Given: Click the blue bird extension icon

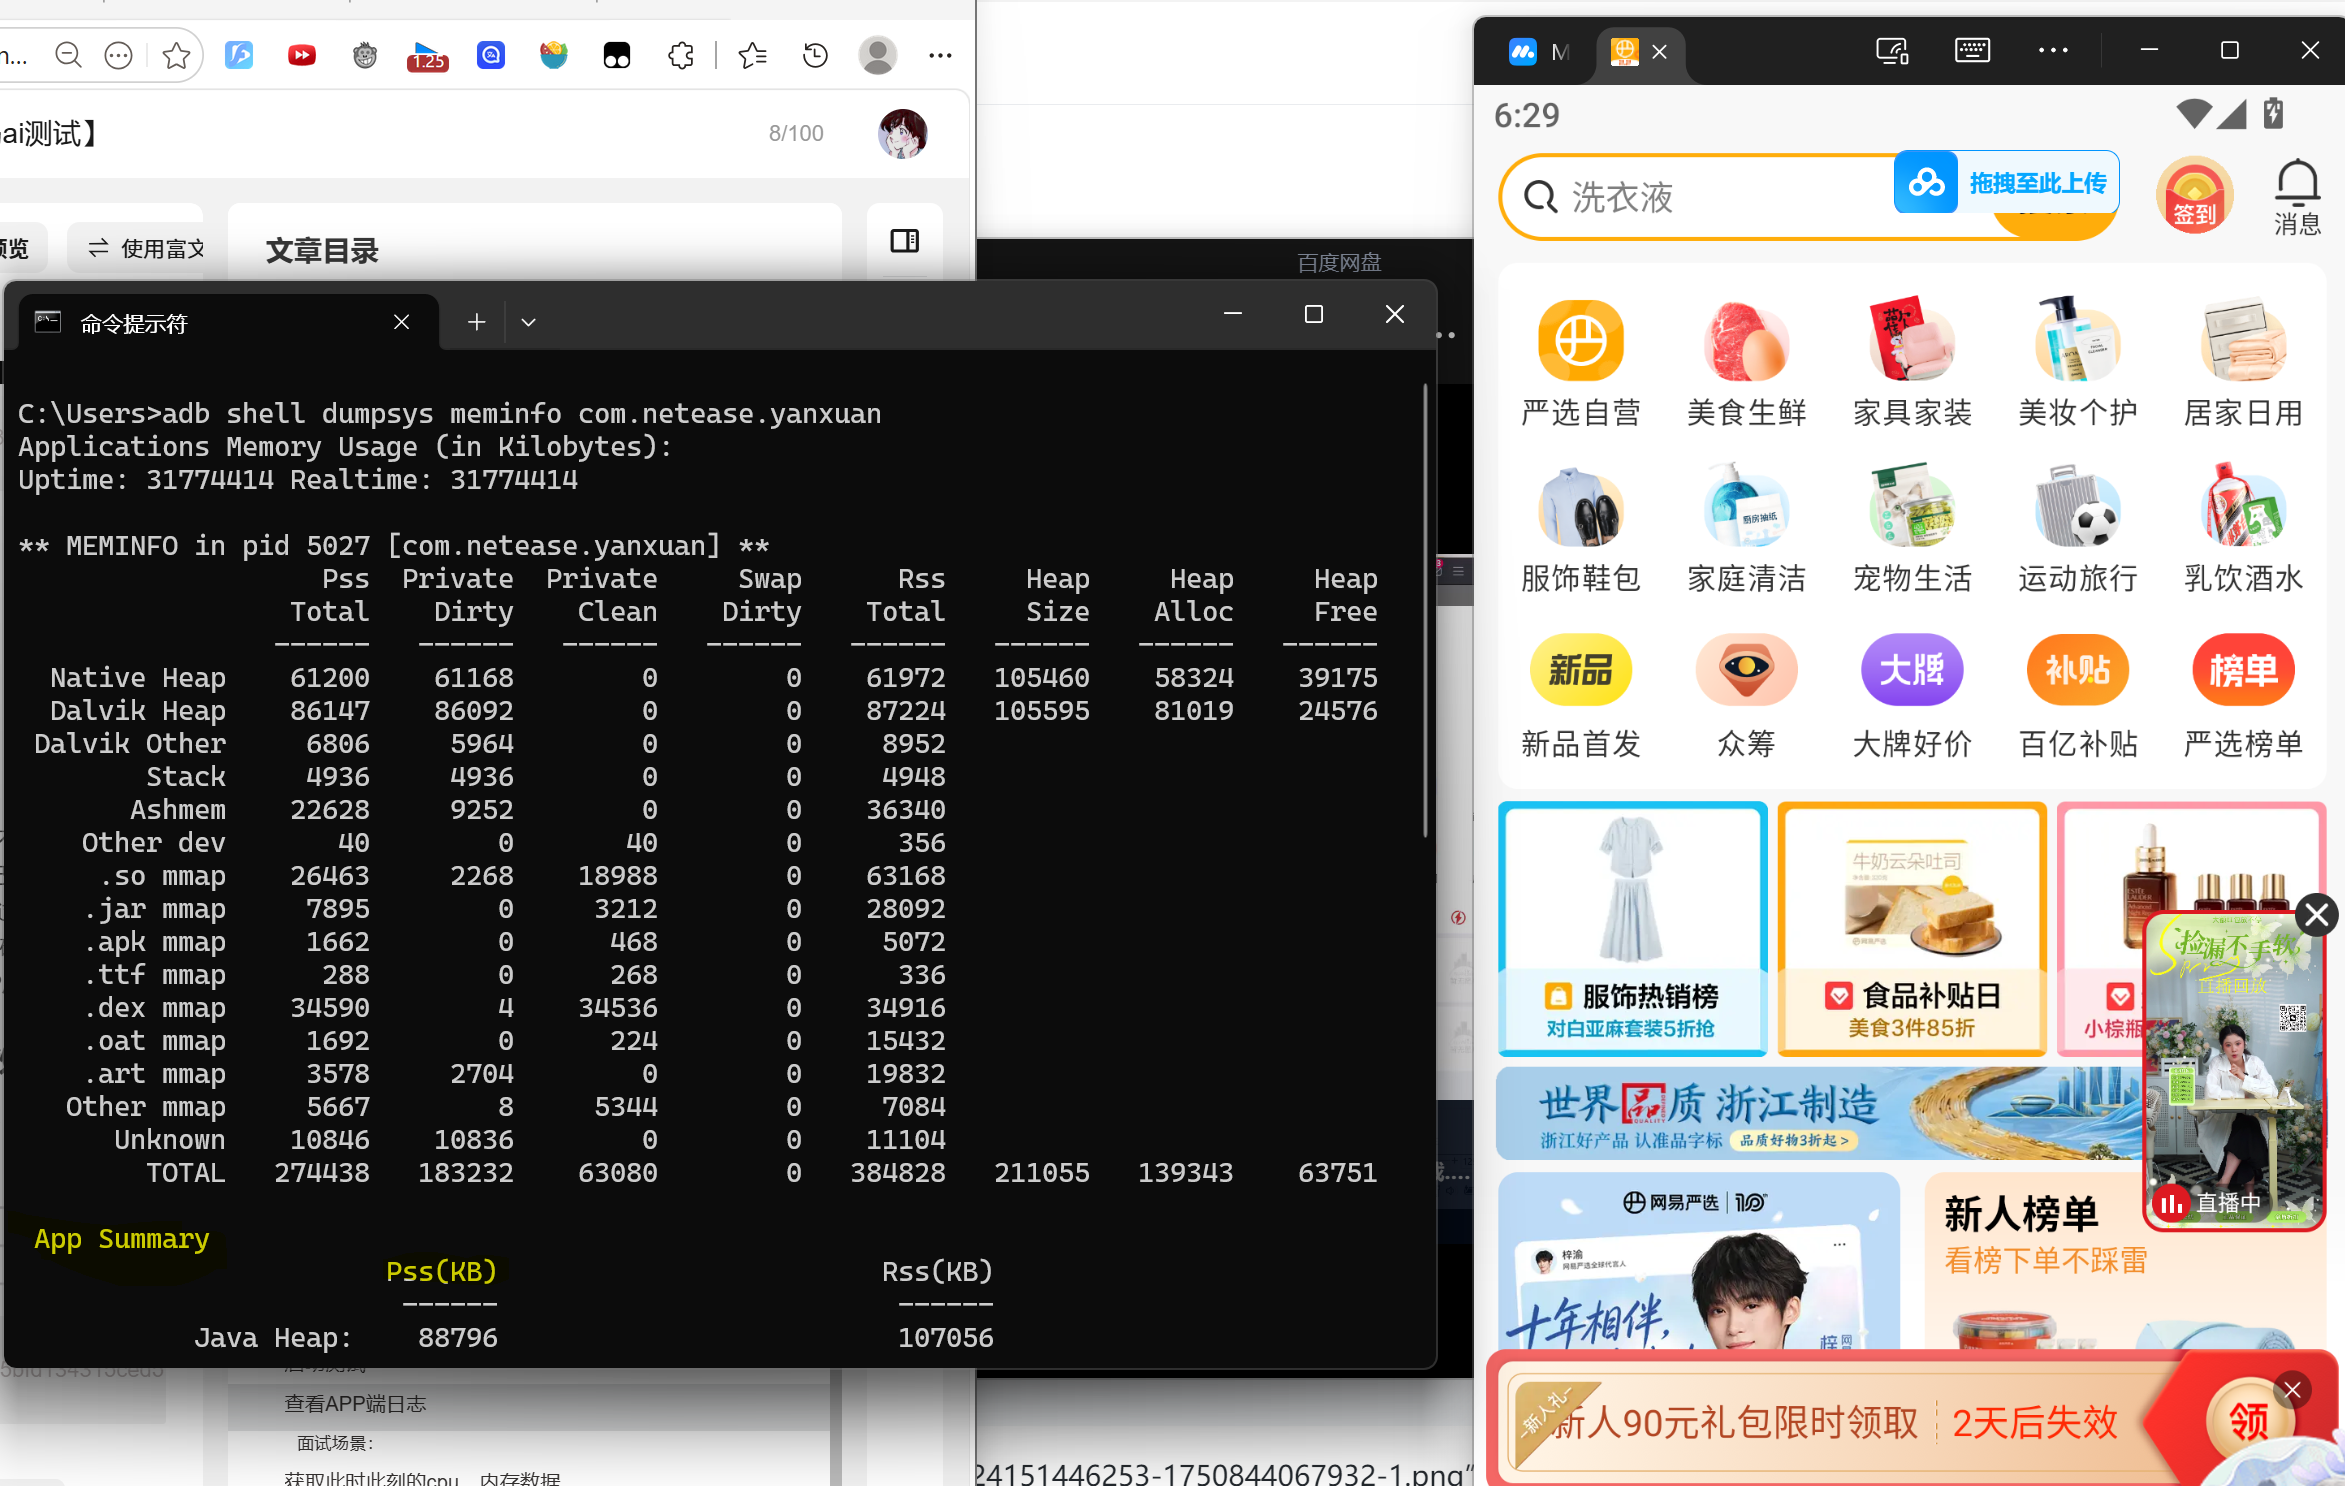Looking at the screenshot, I should [x=239, y=55].
